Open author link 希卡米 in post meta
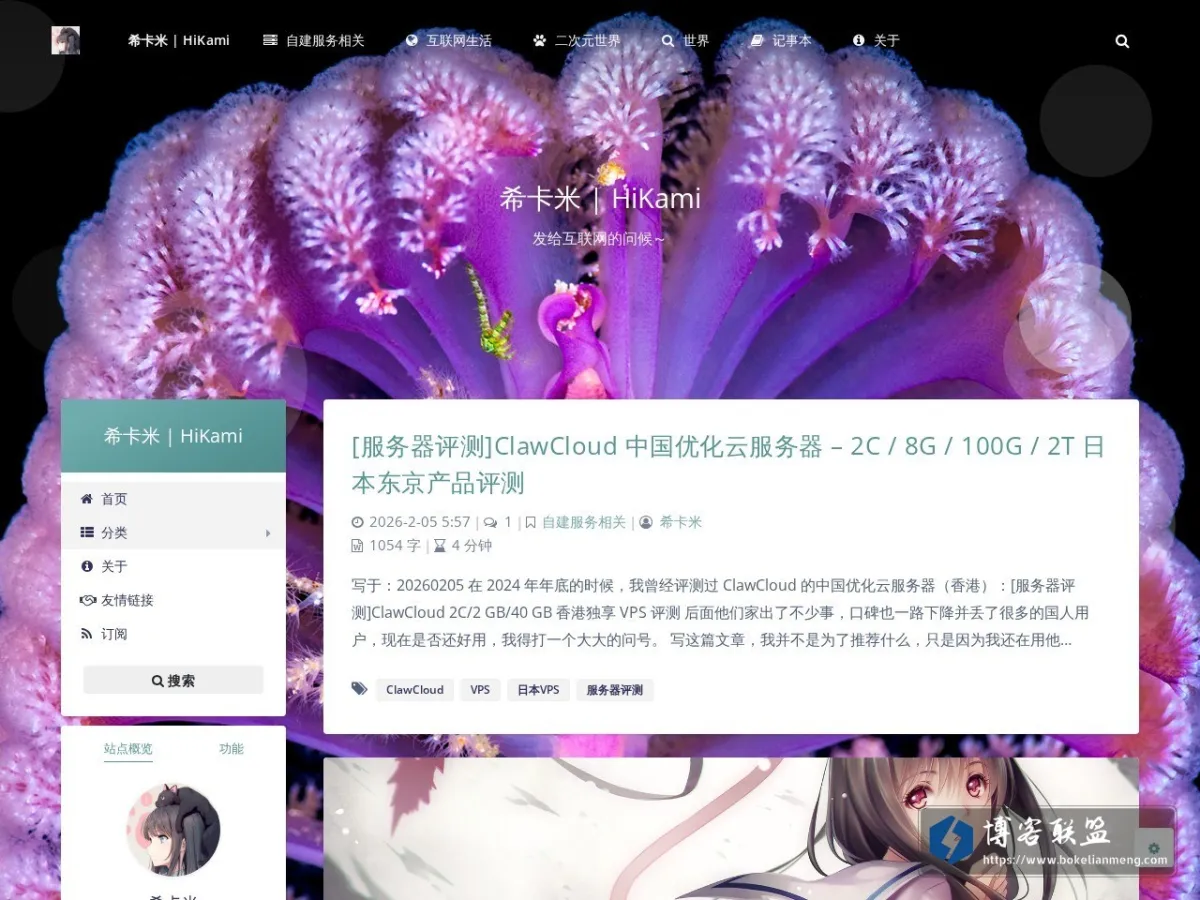 (681, 522)
